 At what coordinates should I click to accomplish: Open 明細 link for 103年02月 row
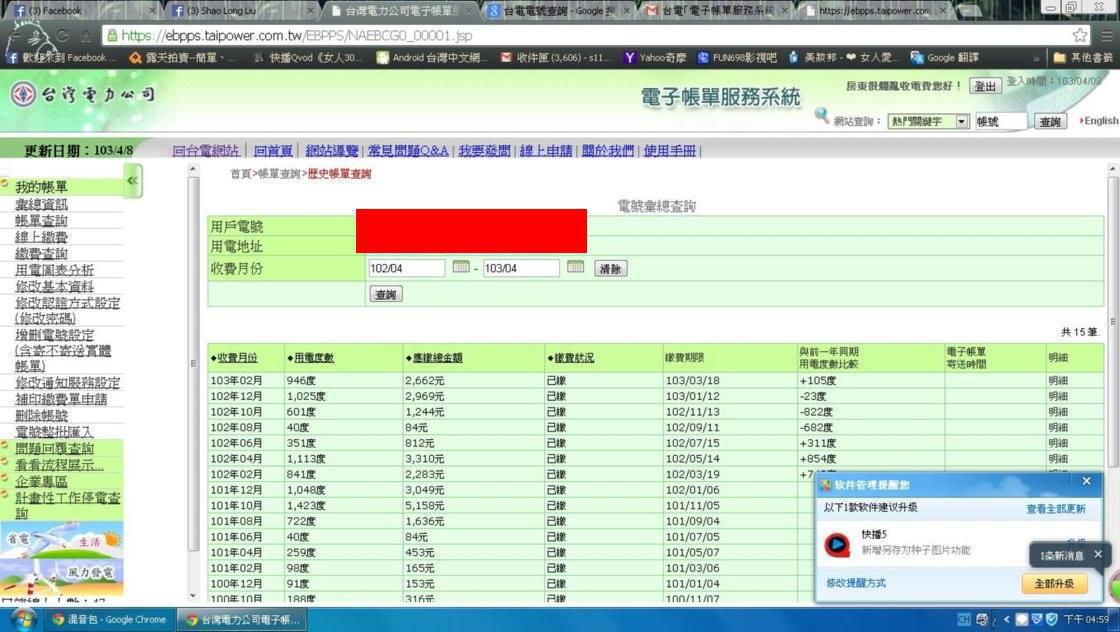1058,380
